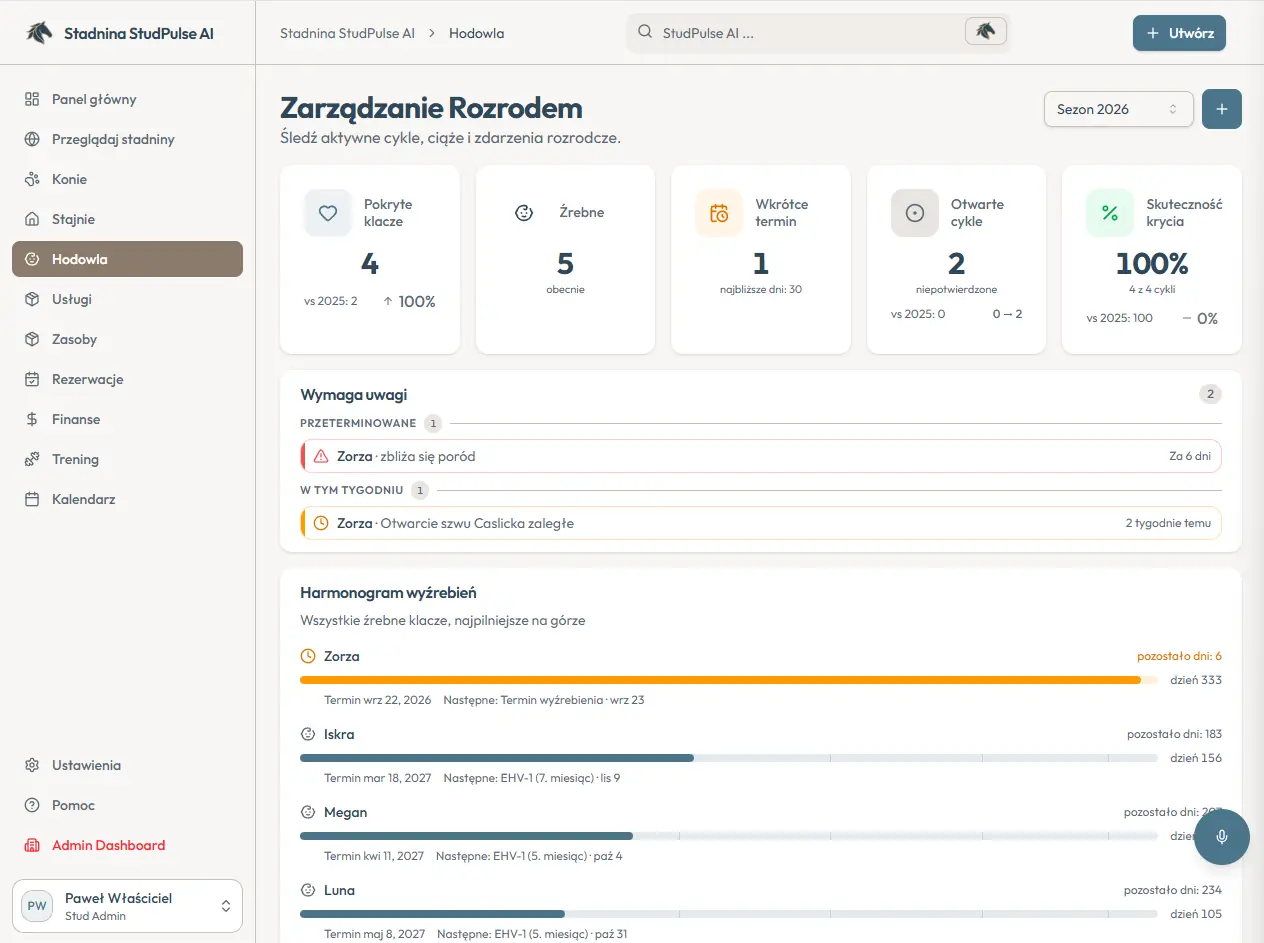Go to Rezerwacje in the sidebar

pyautogui.click(x=127, y=379)
